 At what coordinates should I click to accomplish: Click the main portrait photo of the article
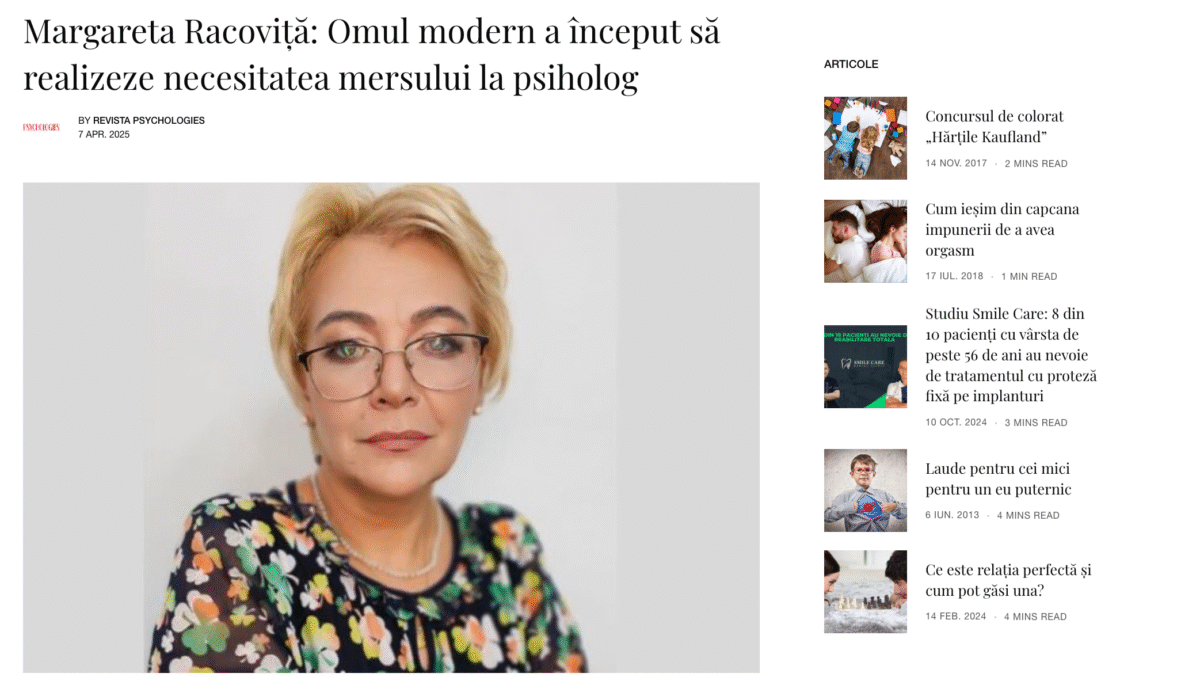tap(391, 427)
